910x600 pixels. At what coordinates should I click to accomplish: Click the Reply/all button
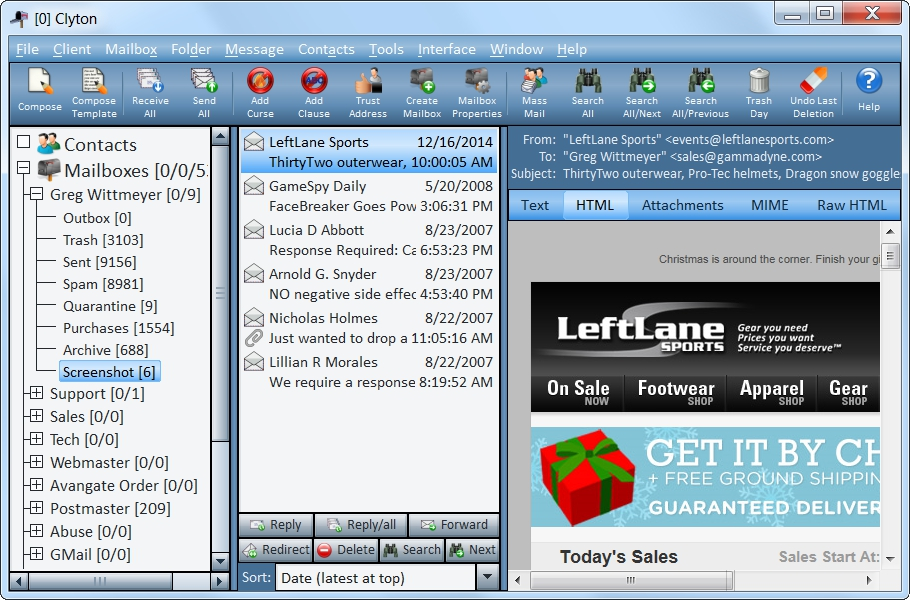[x=361, y=525]
